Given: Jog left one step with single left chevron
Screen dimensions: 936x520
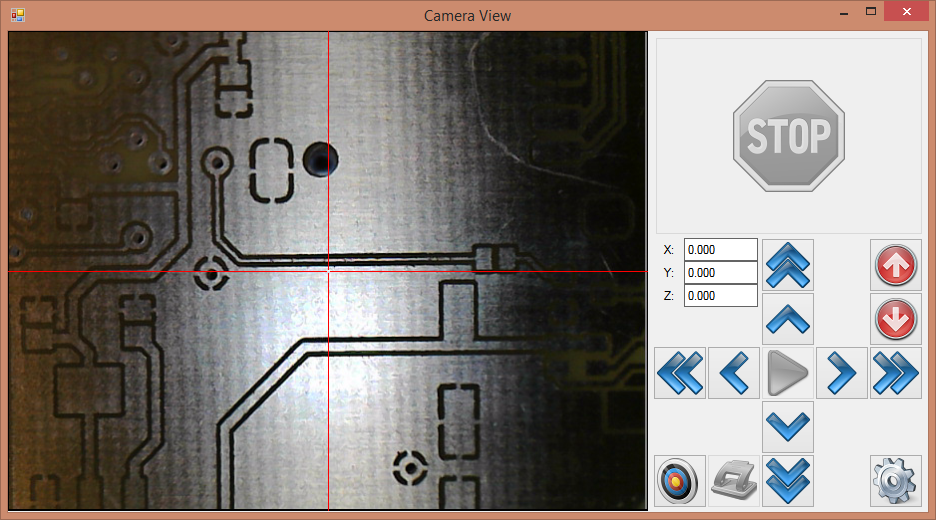Looking at the screenshot, I should pos(734,373).
